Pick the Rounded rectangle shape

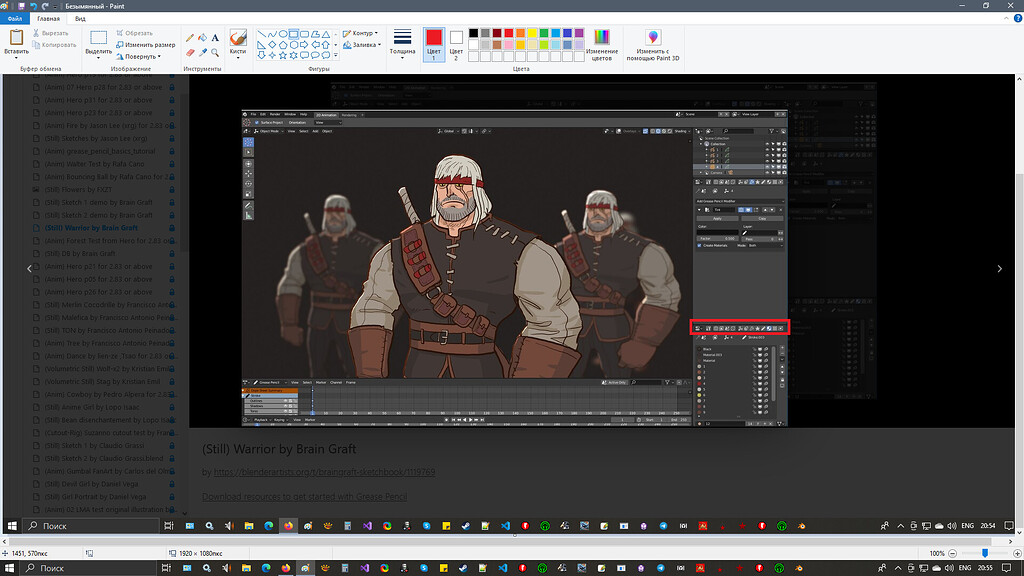tap(304, 34)
